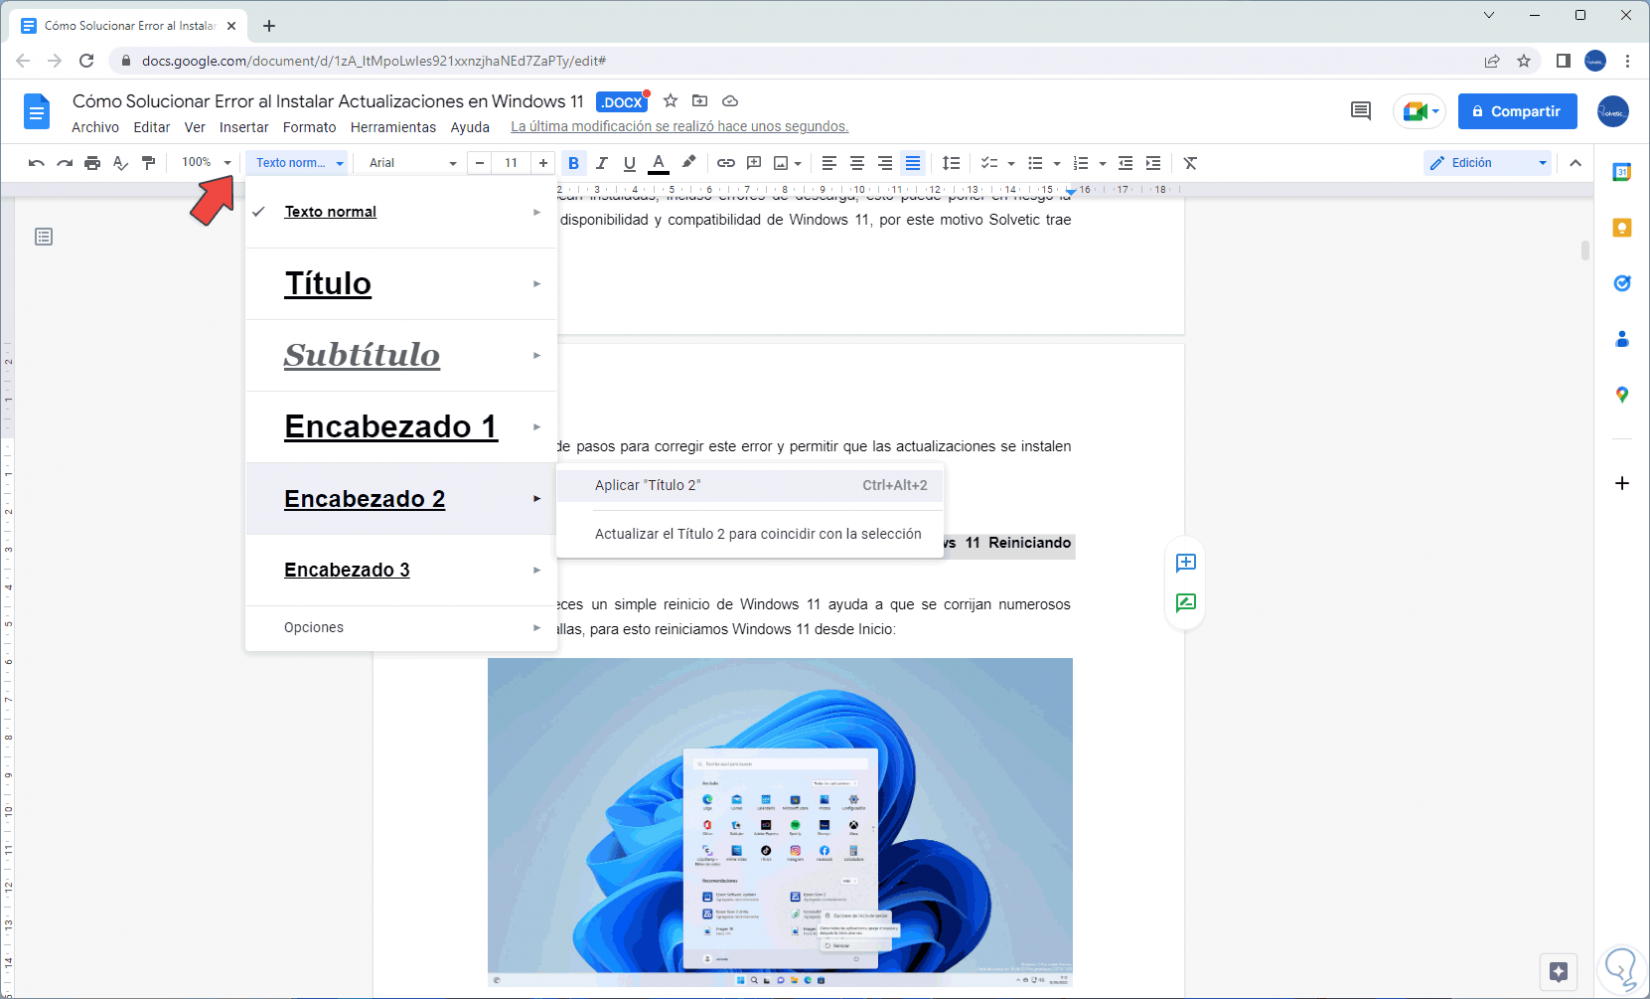Screen dimensions: 1650x999
Task: Decrease font size with the minus button
Action: point(480,163)
